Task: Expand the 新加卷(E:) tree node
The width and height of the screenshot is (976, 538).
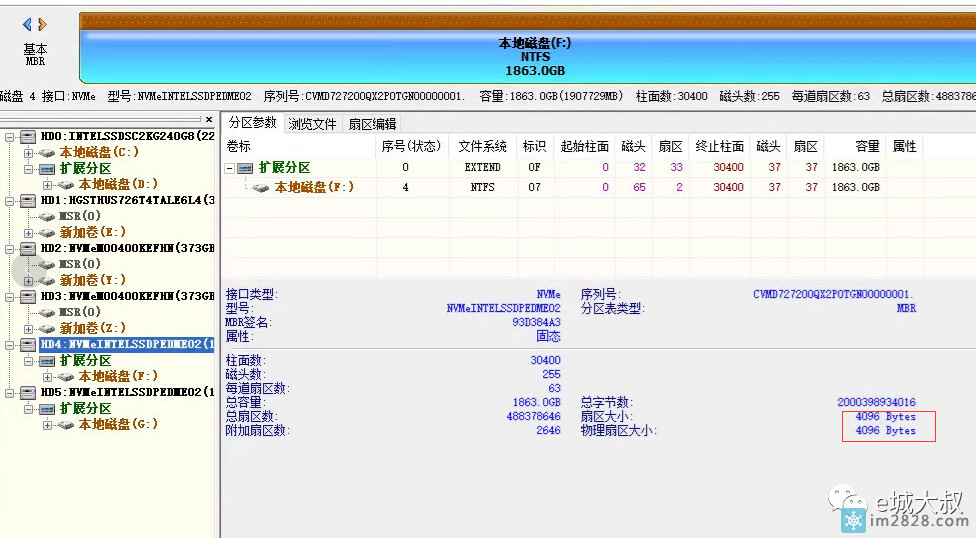Action: click(29, 232)
